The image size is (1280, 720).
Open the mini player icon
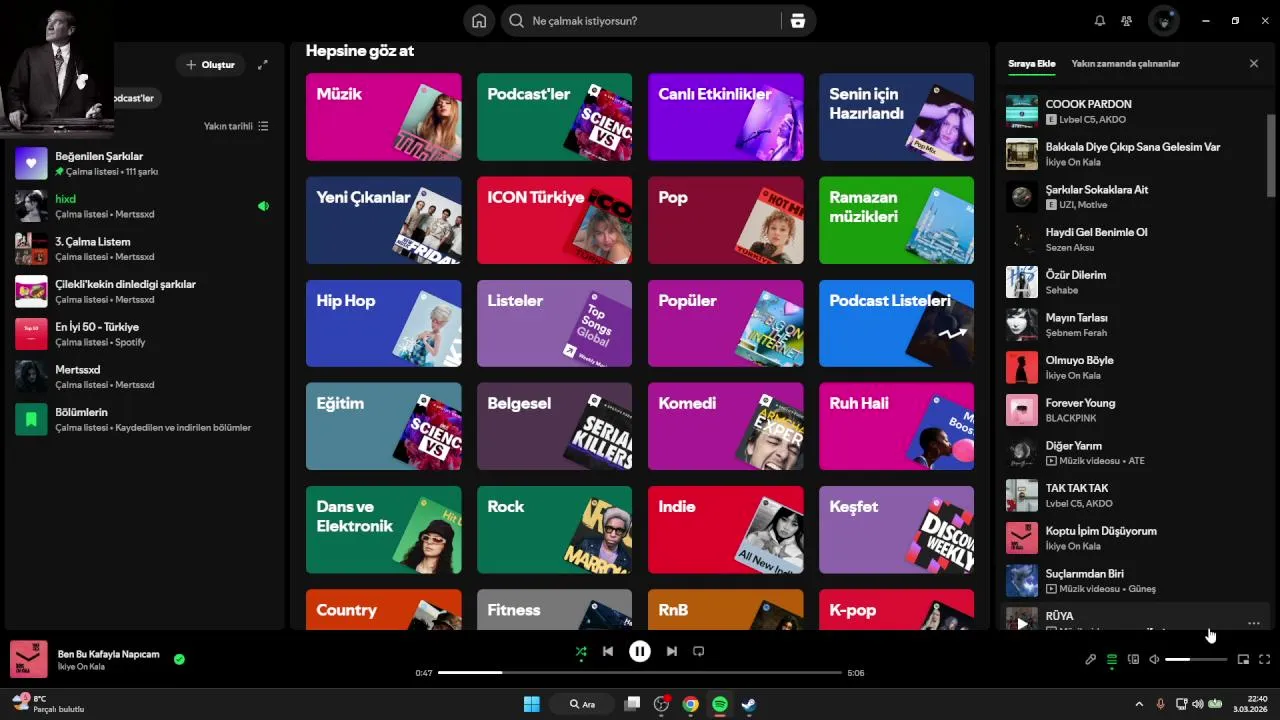pyautogui.click(x=1244, y=659)
